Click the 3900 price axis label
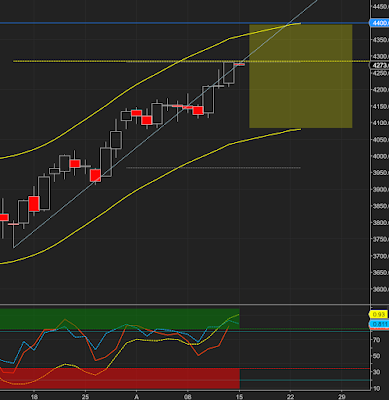Viewport: 389px width, 400px height. (x=381, y=189)
